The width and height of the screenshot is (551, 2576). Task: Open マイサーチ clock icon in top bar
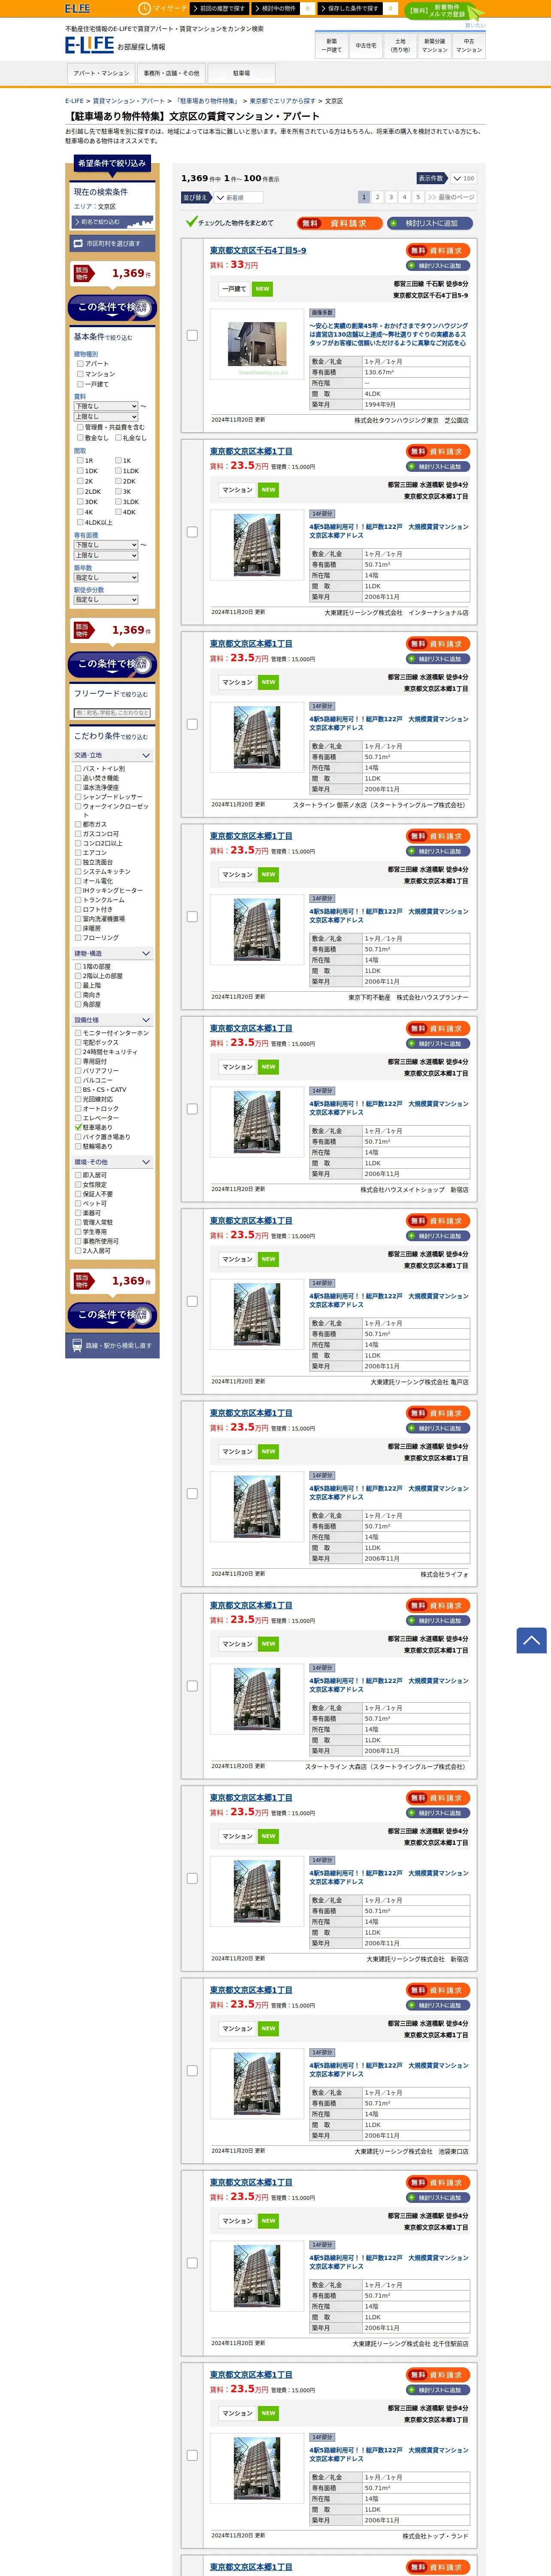click(x=144, y=8)
